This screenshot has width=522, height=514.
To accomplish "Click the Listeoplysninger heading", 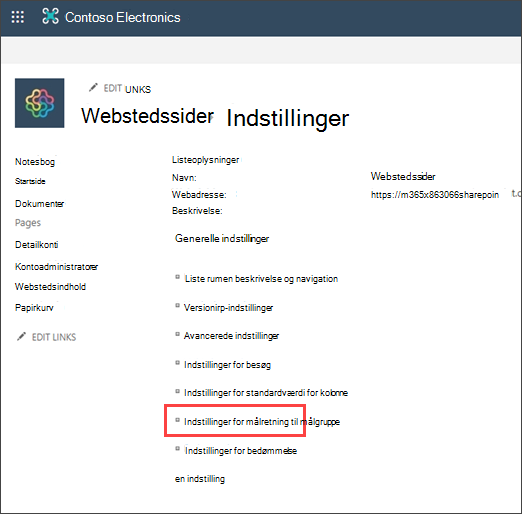I will pos(205,160).
